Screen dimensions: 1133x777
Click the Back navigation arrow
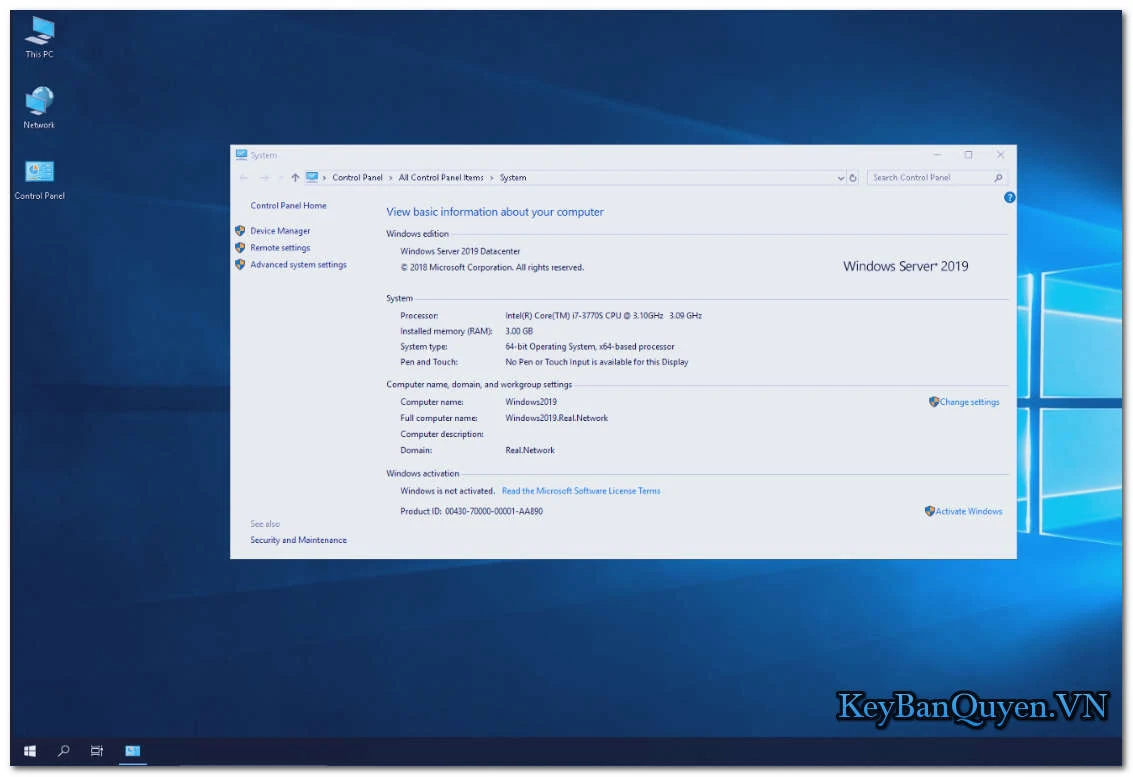point(244,178)
